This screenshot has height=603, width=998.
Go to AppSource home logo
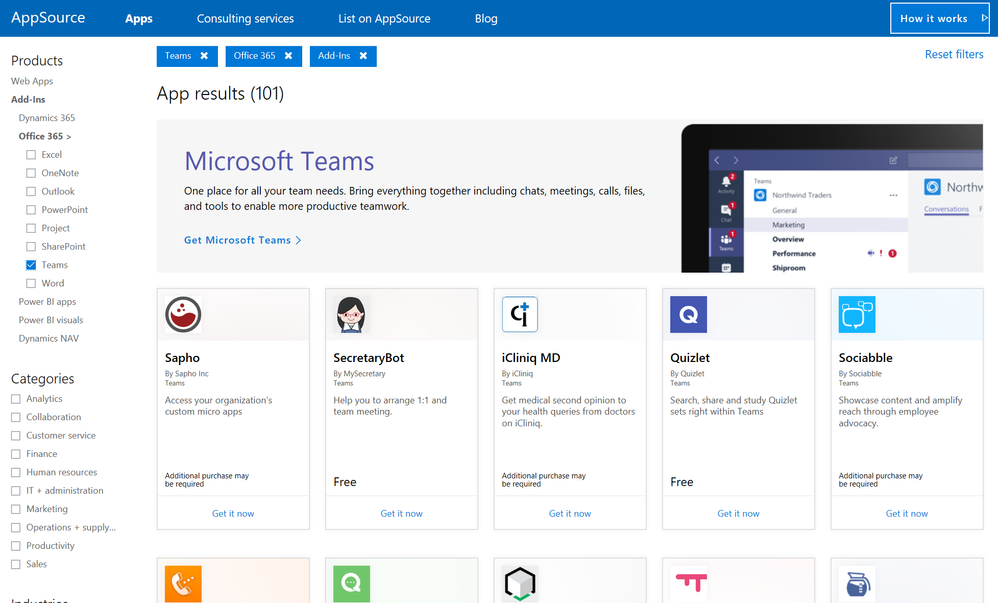pyautogui.click(x=48, y=18)
